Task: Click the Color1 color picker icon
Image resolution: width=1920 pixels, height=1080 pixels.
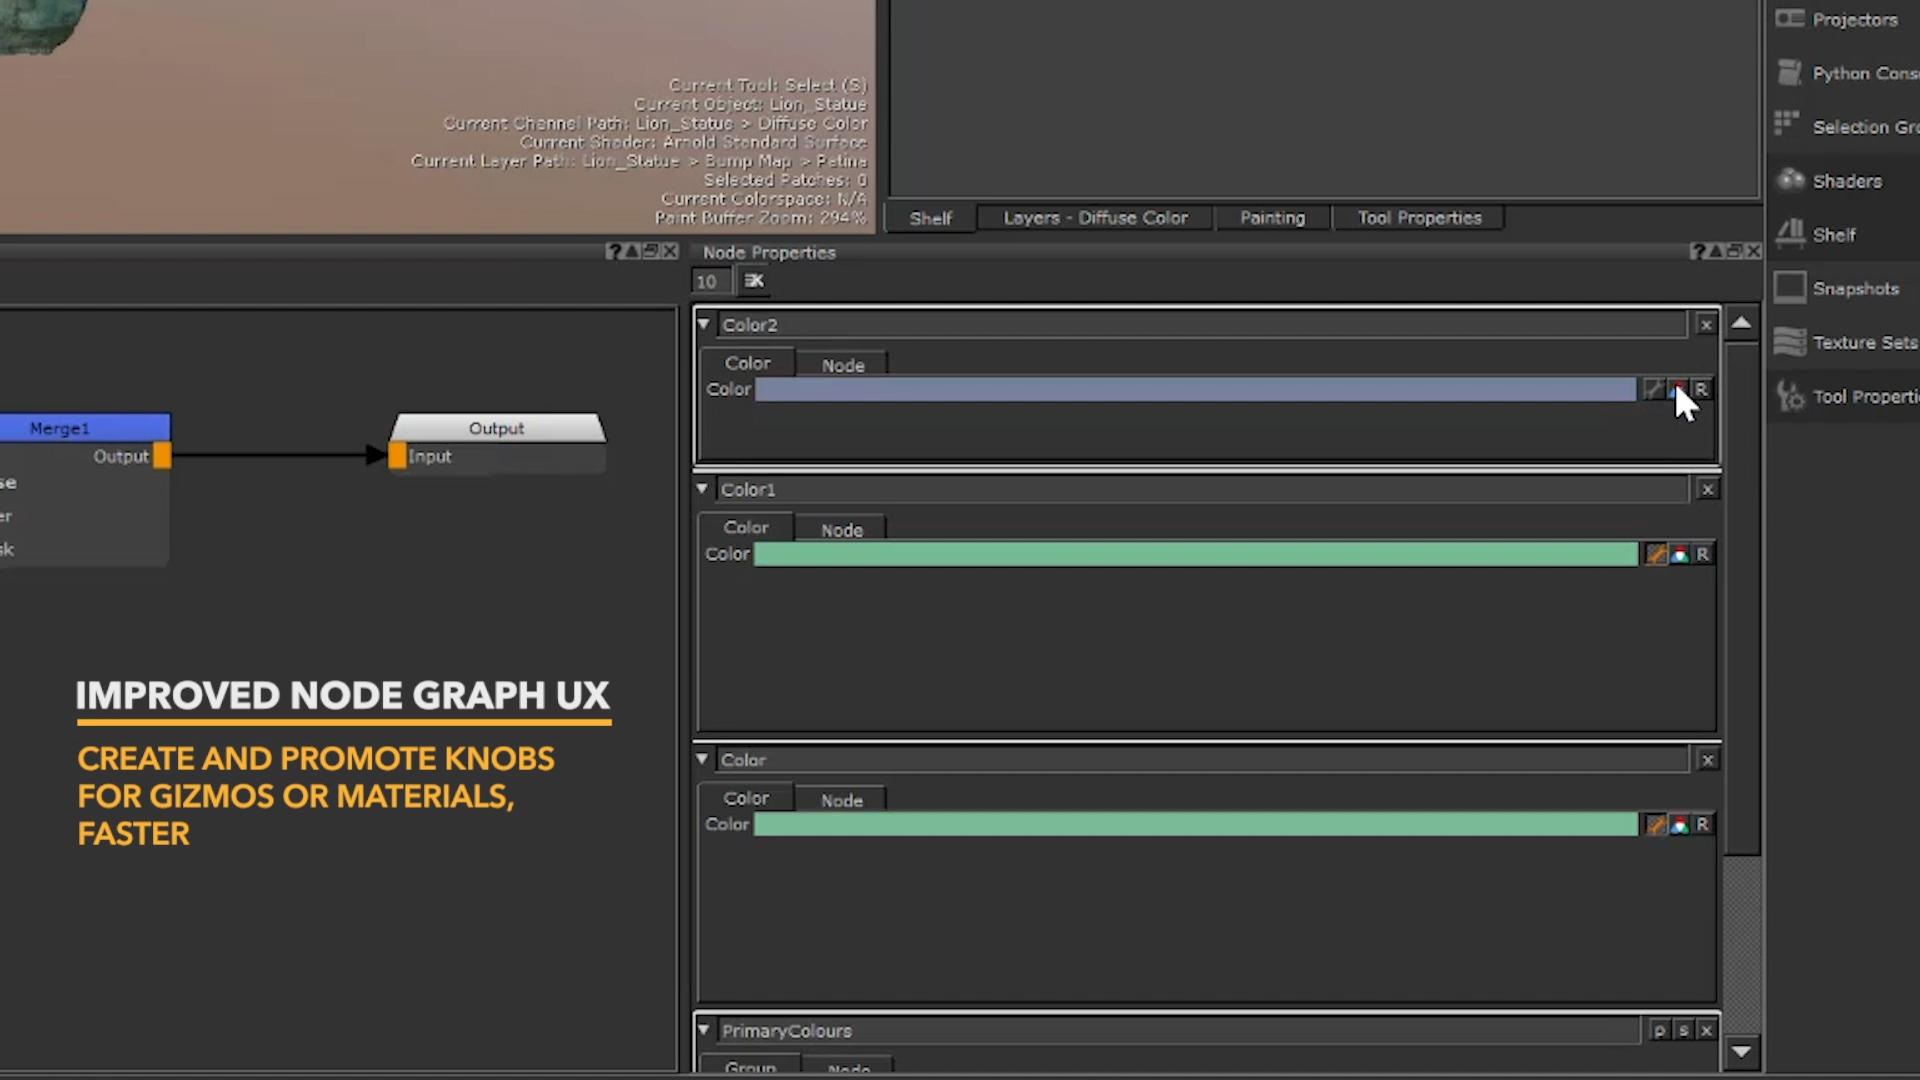Action: [x=1680, y=555]
